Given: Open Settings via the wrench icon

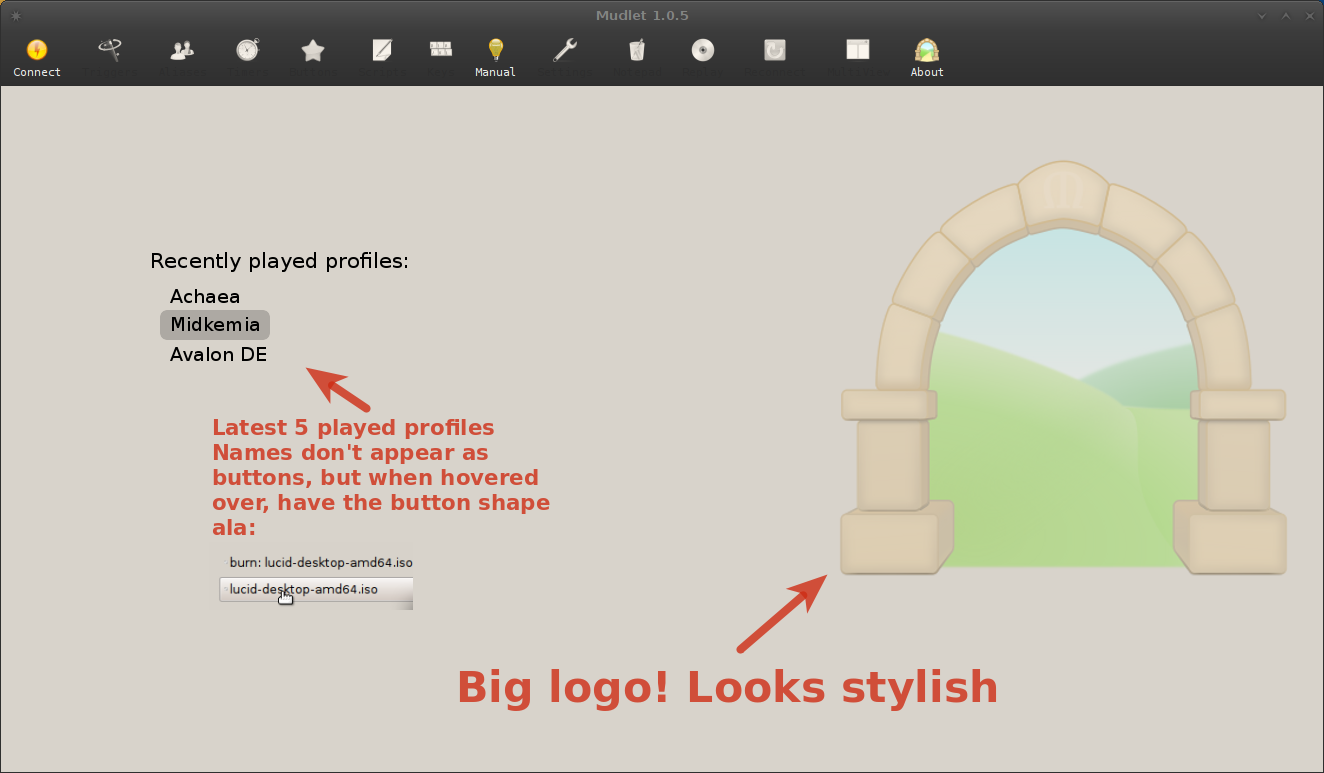Looking at the screenshot, I should click(x=565, y=50).
